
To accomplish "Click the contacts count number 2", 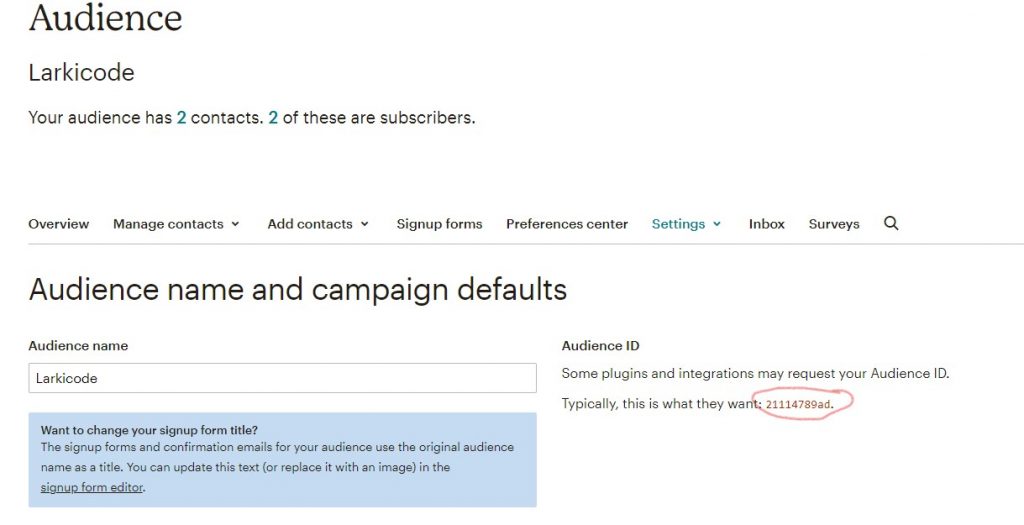I will (182, 118).
